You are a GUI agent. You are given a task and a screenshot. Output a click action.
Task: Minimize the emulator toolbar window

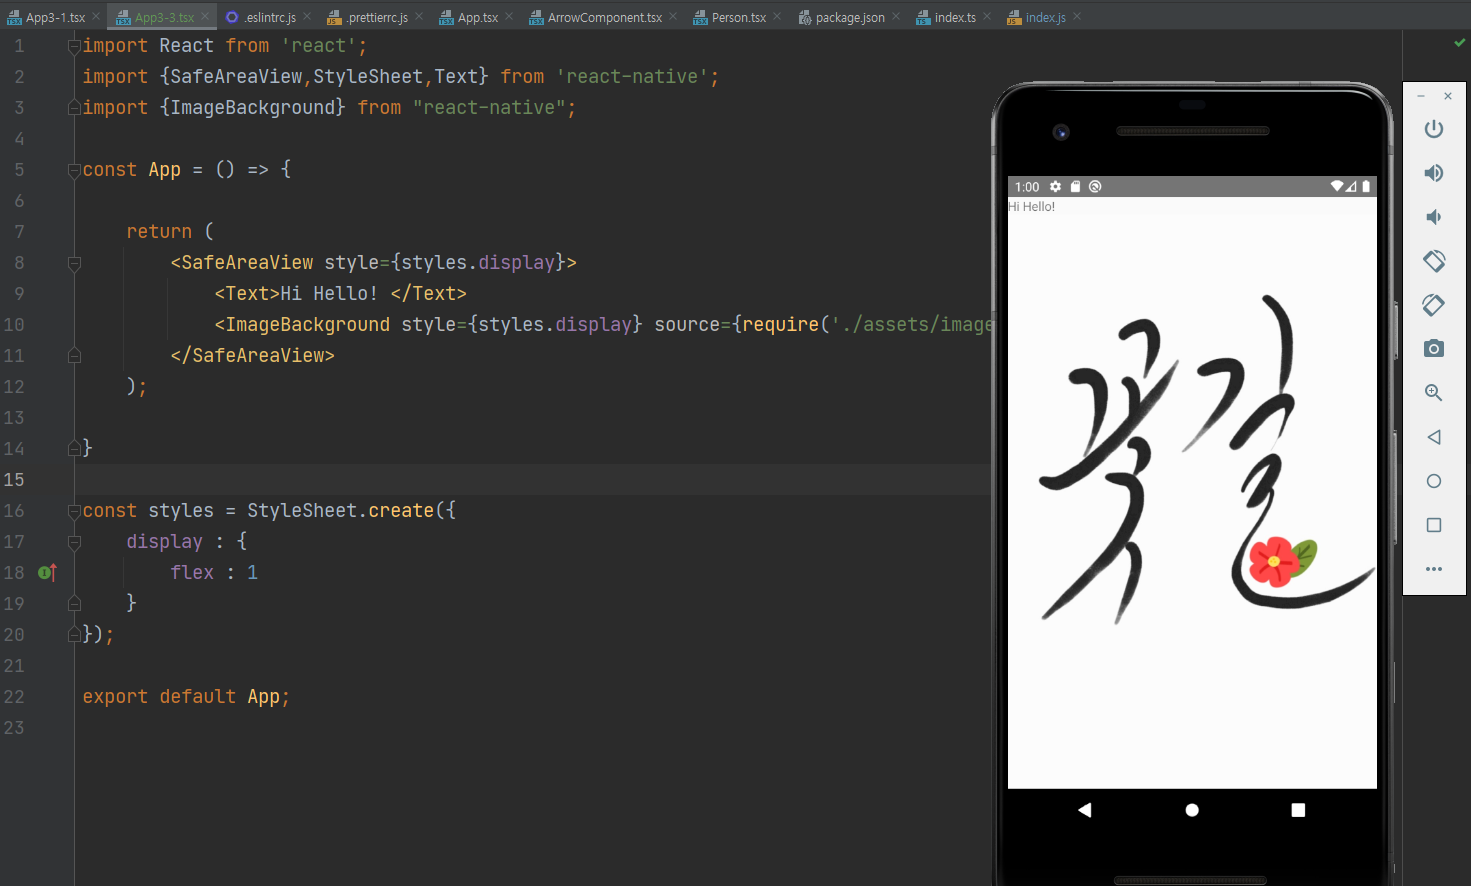pos(1421,96)
